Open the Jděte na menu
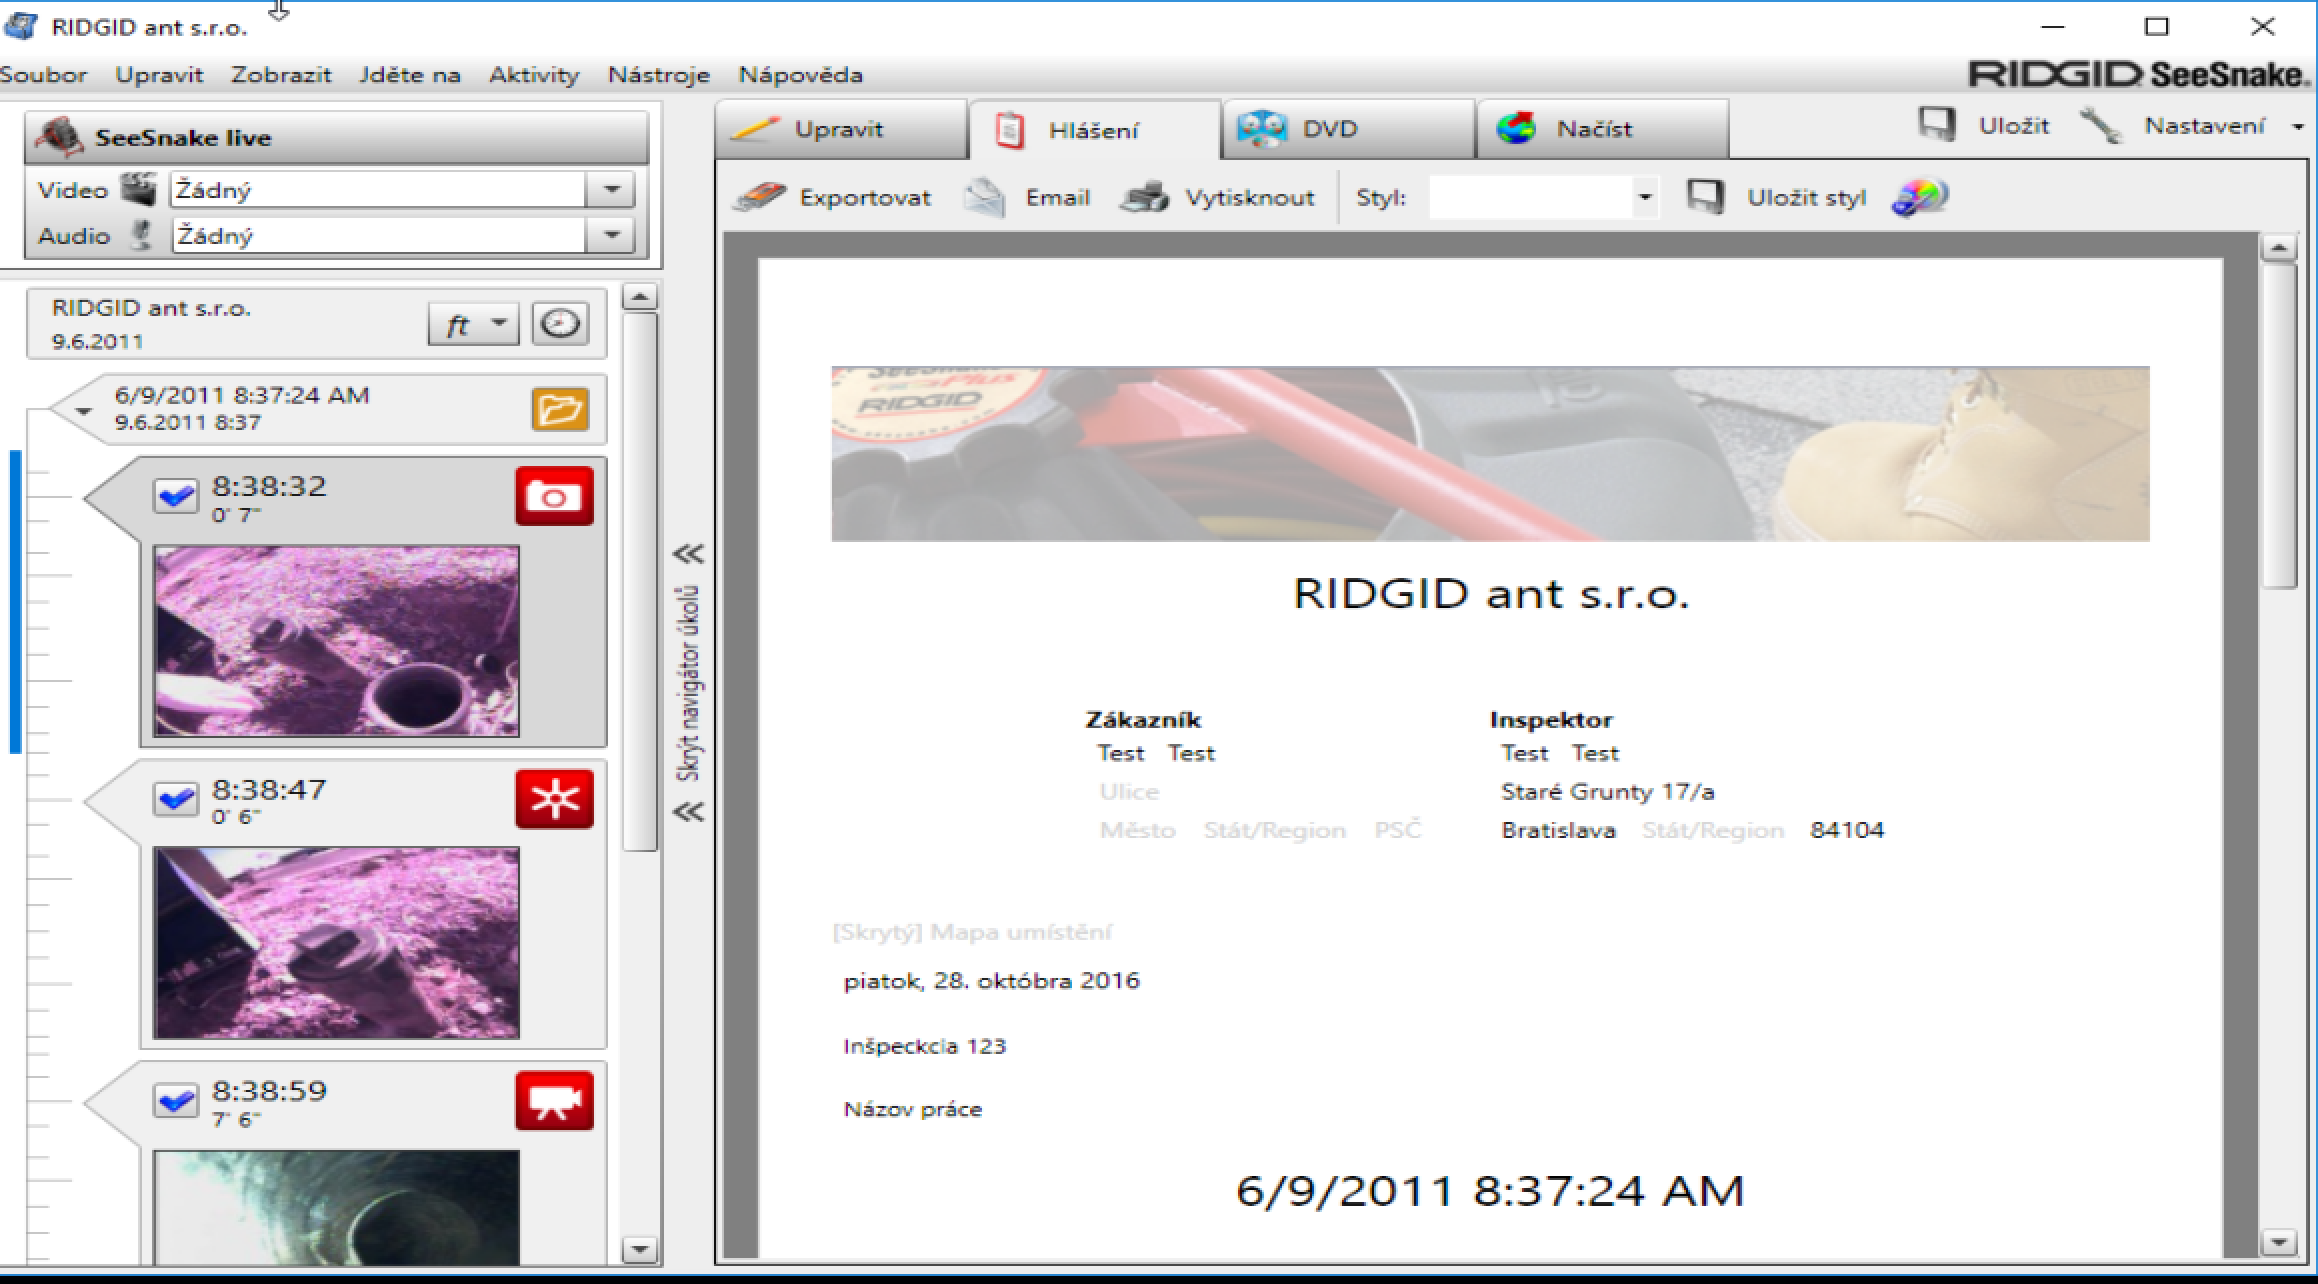Screen dimensions: 2318x1284 coord(410,75)
